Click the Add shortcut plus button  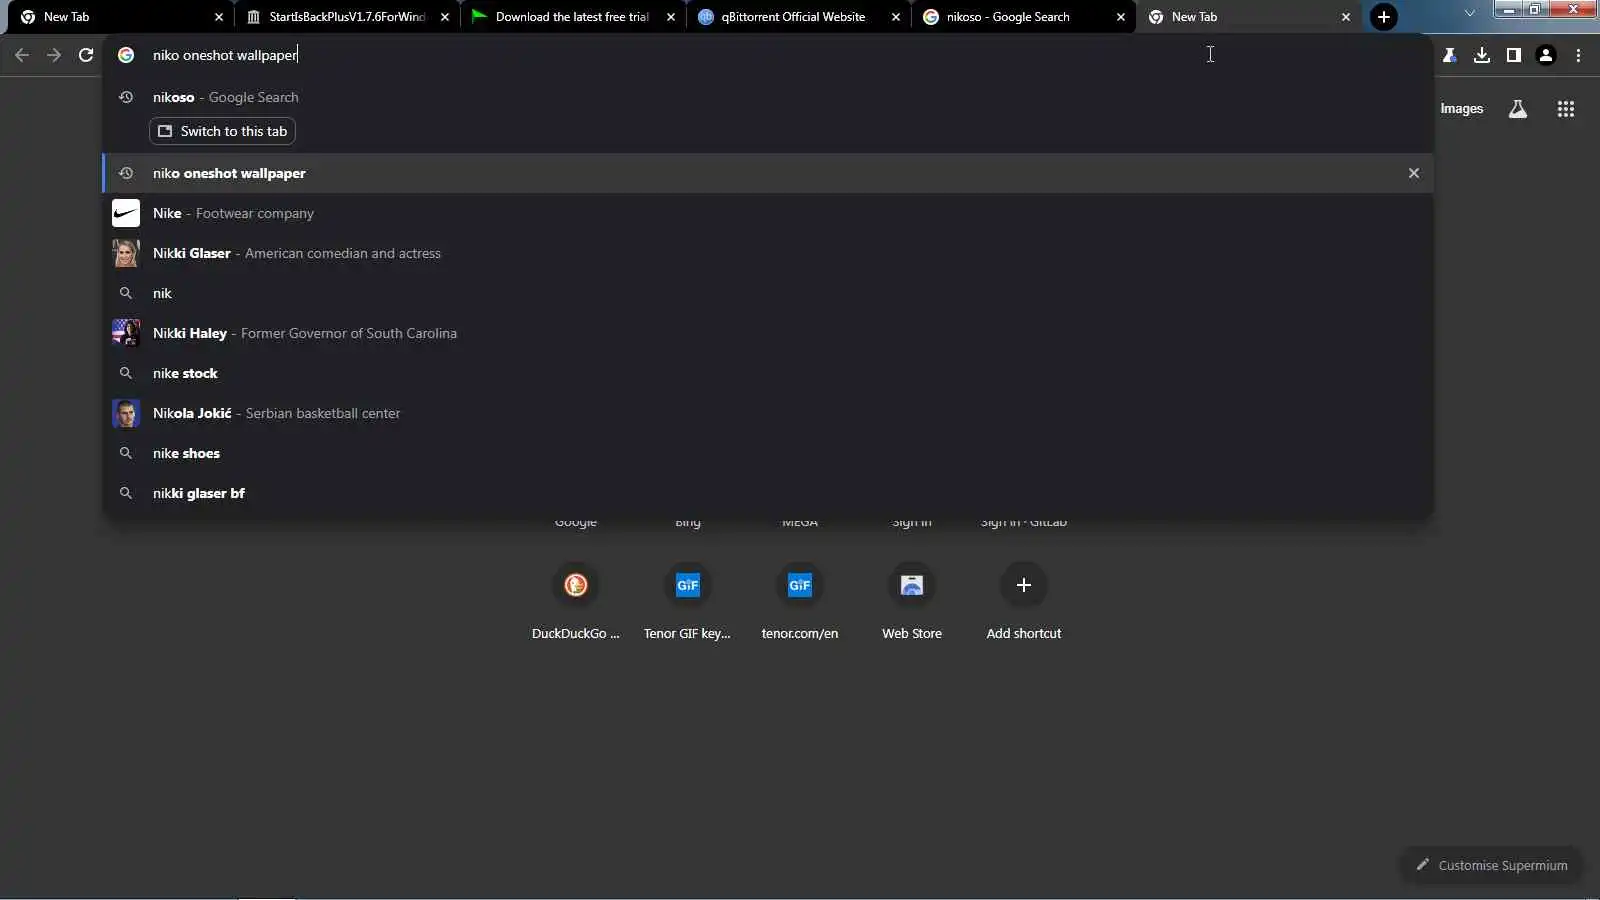pyautogui.click(x=1024, y=585)
